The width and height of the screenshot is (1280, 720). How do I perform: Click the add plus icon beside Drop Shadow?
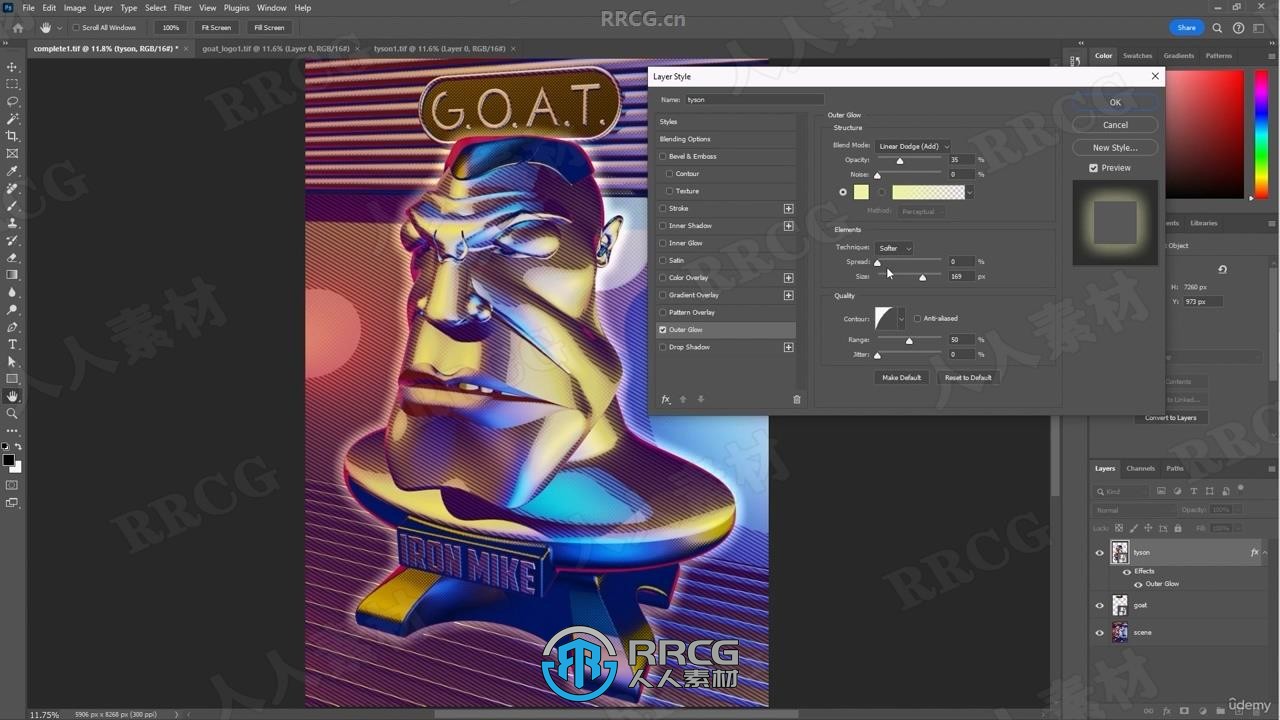click(x=788, y=347)
